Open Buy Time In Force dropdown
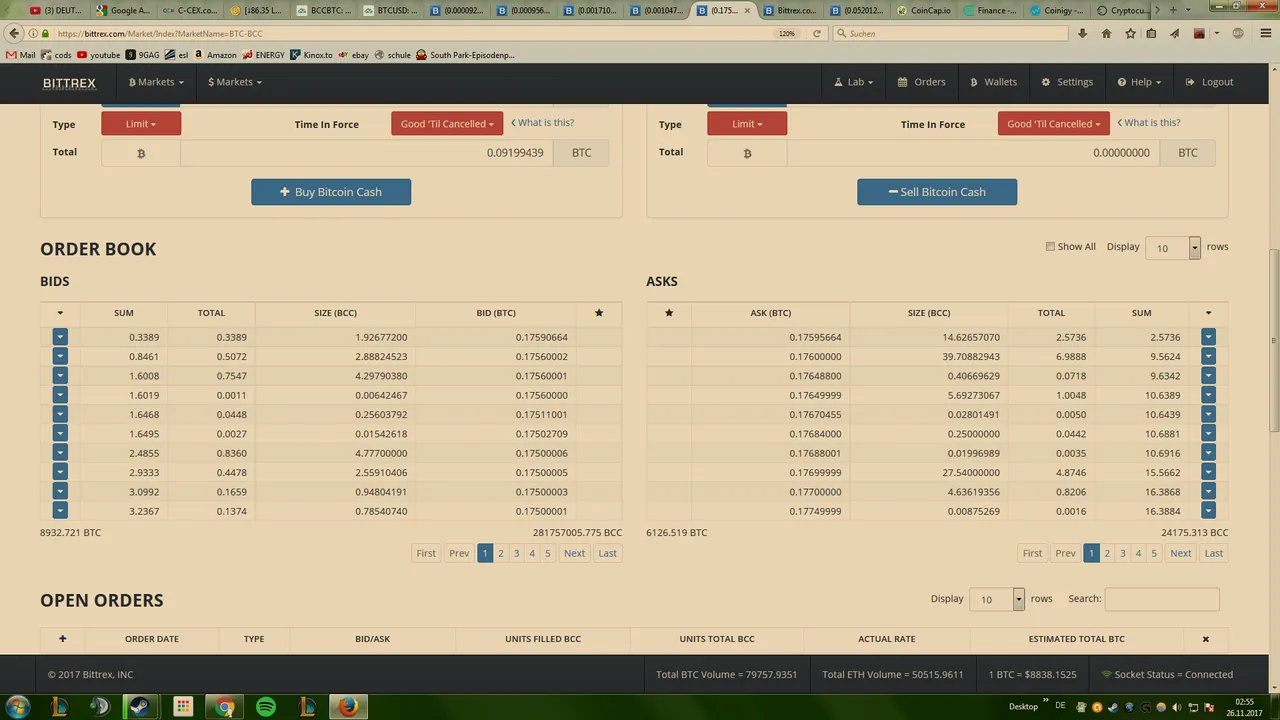 point(447,124)
